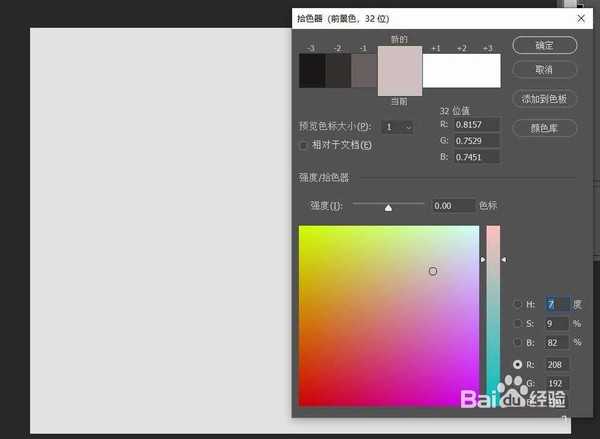Image resolution: width=600 pixels, height=439 pixels.
Task: Choose the -1 stop preview swatch
Action: point(364,70)
